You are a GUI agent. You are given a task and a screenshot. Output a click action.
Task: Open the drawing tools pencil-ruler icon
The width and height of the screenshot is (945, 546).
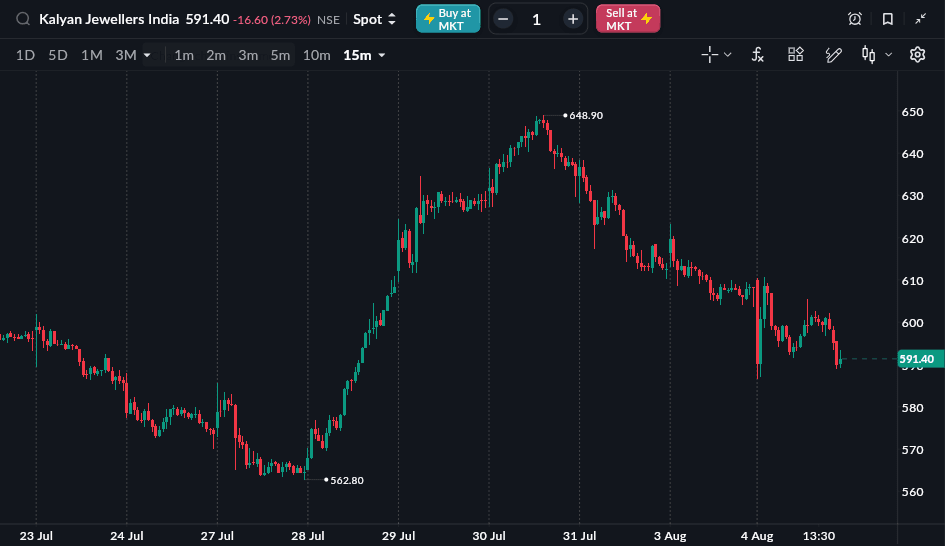(x=833, y=55)
